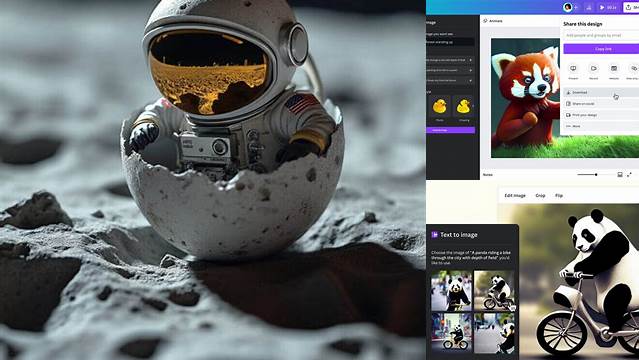
Task: Click the add people by email field
Action: click(601, 35)
